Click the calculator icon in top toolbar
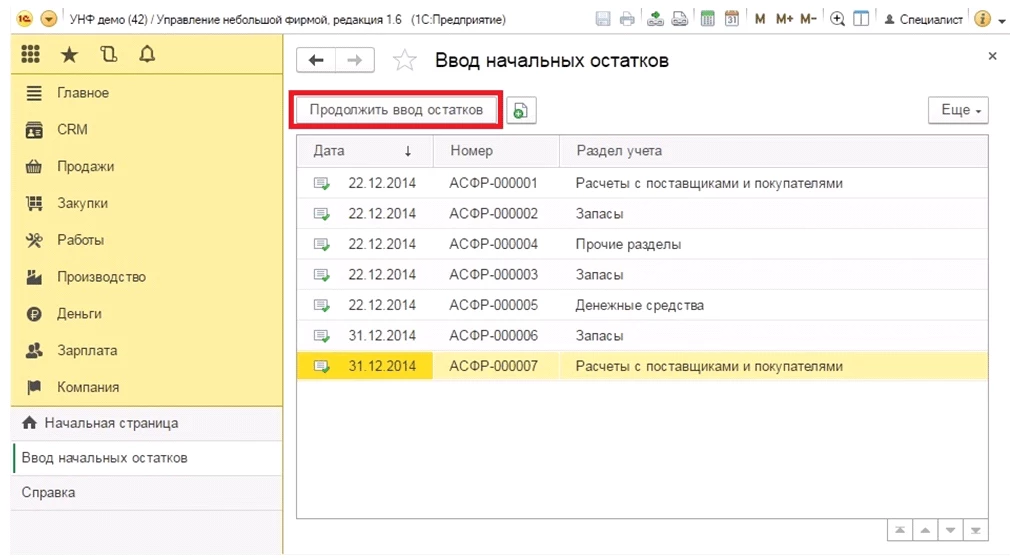This screenshot has height=558, width=1014. coord(707,19)
